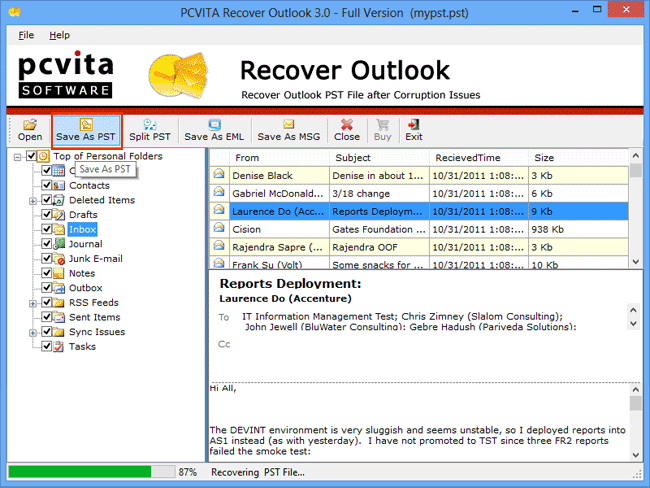Open the Help menu

coord(59,35)
